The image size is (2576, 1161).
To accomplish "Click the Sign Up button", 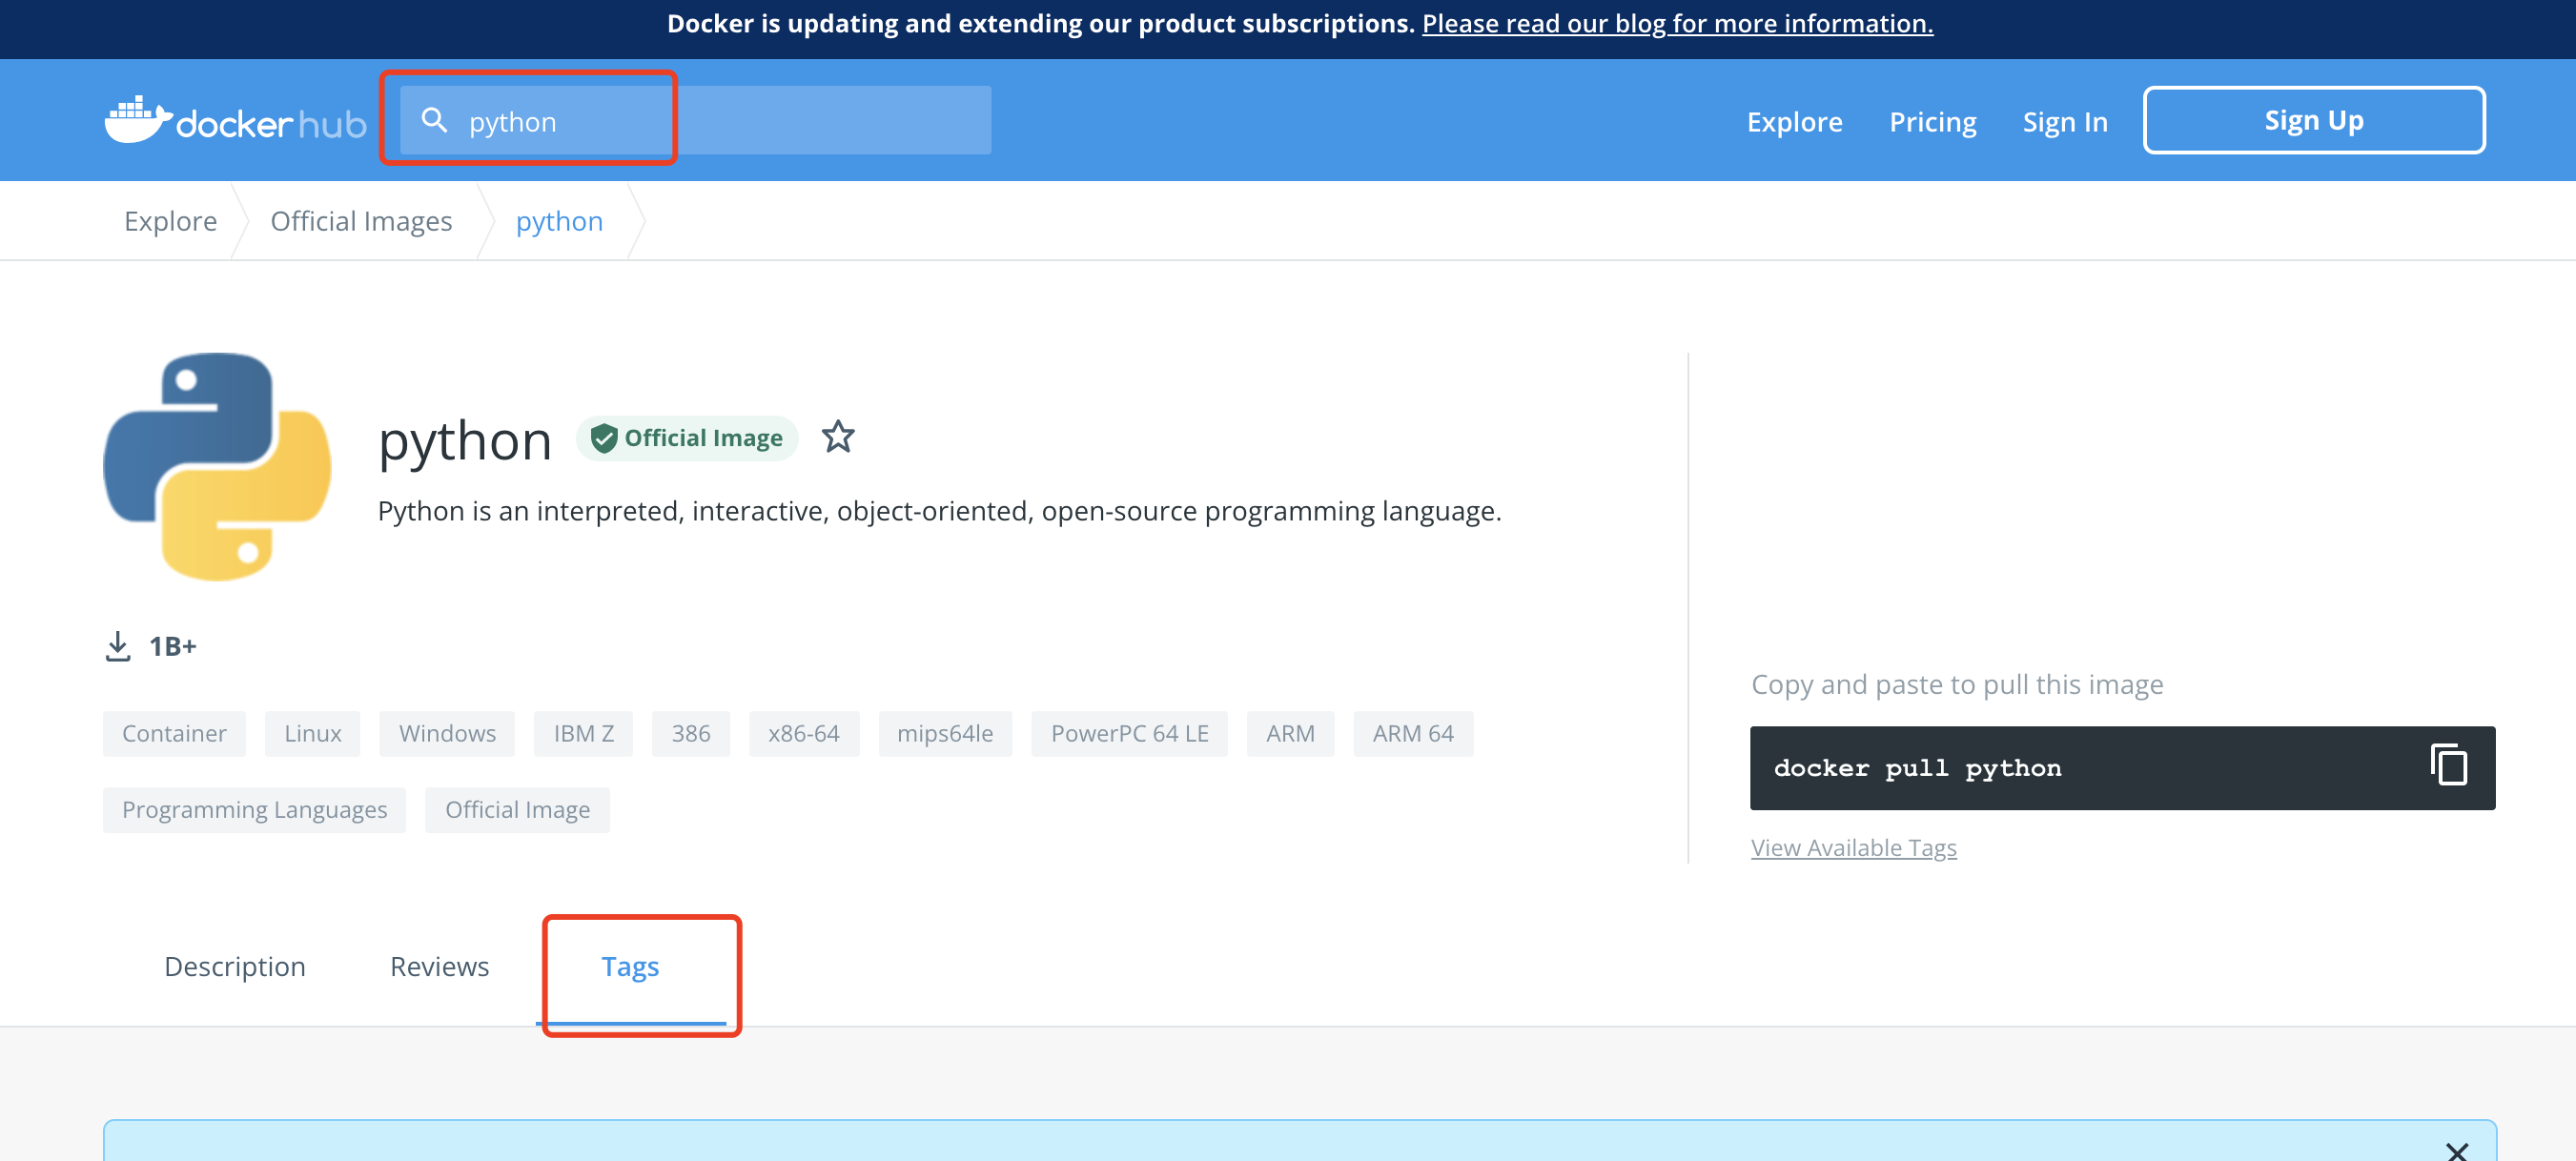I will (2313, 120).
